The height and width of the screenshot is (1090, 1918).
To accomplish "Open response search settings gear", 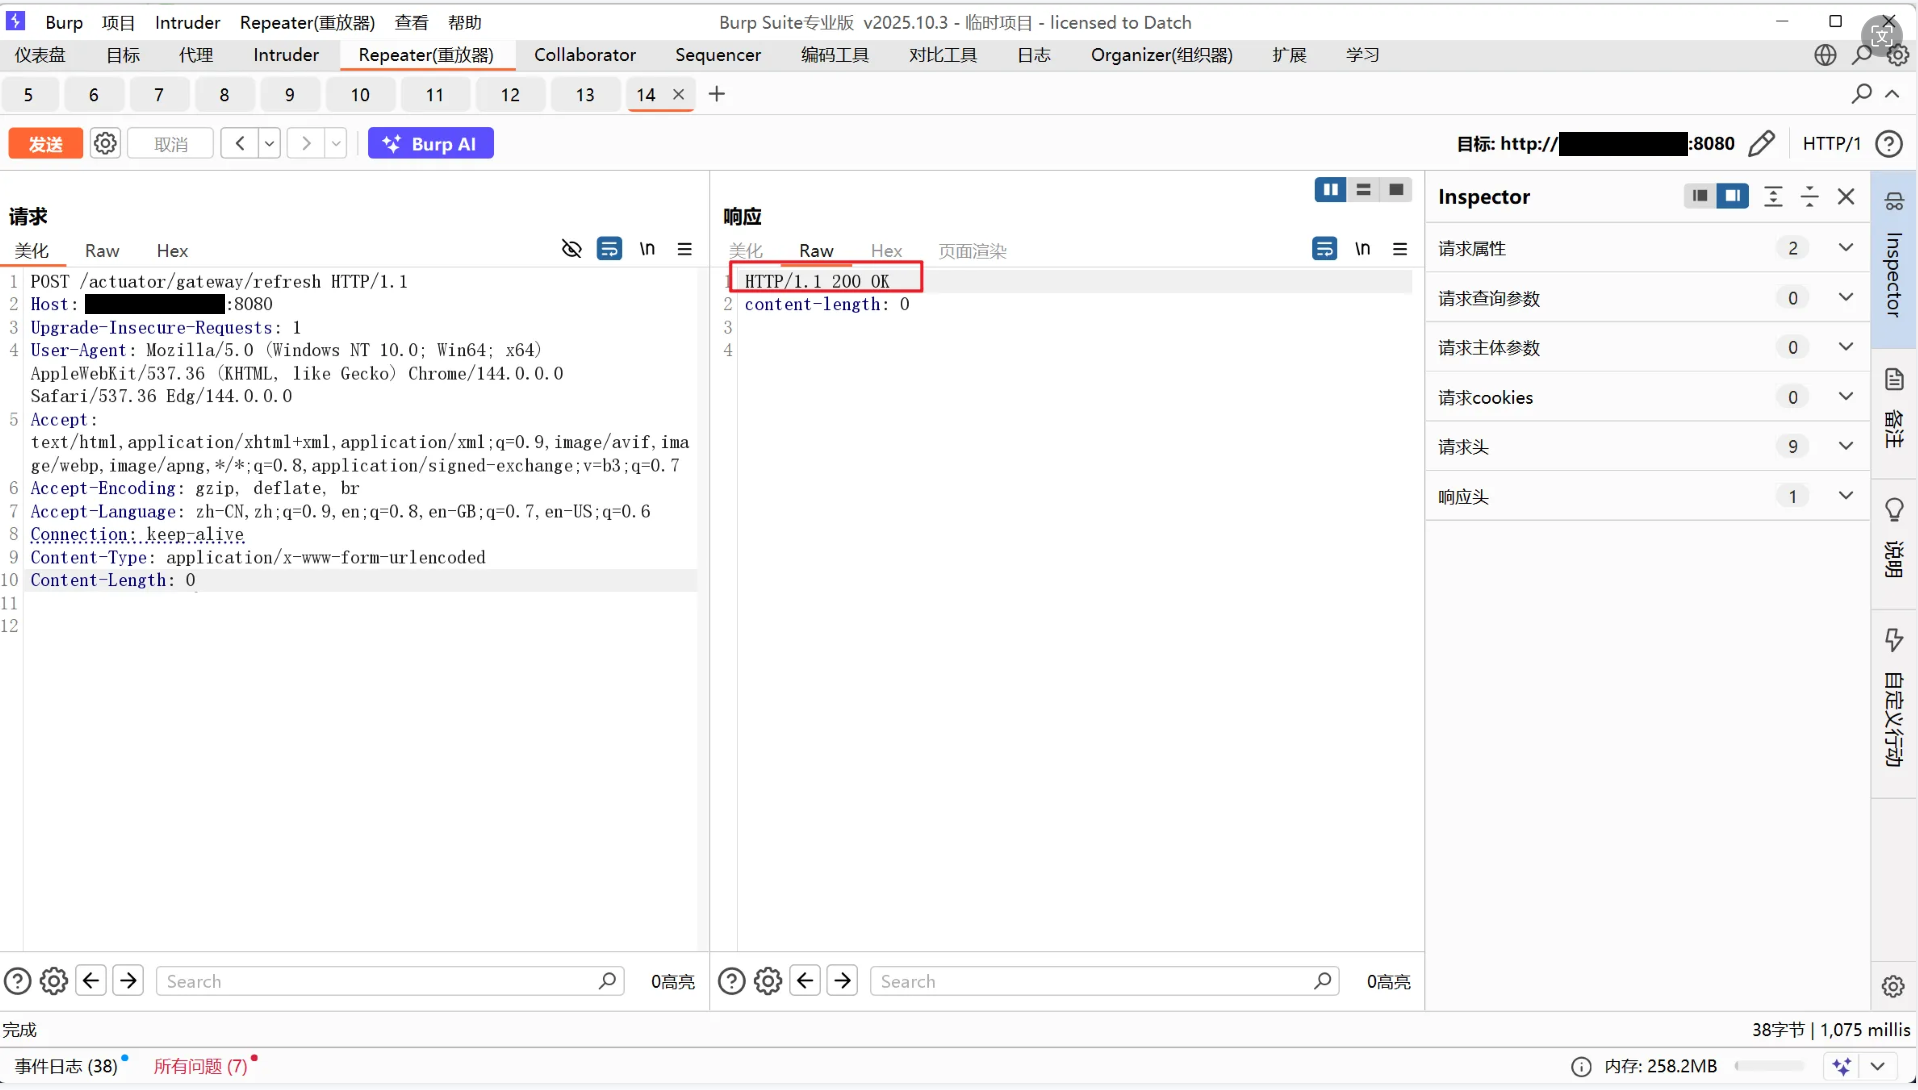I will pos(768,981).
